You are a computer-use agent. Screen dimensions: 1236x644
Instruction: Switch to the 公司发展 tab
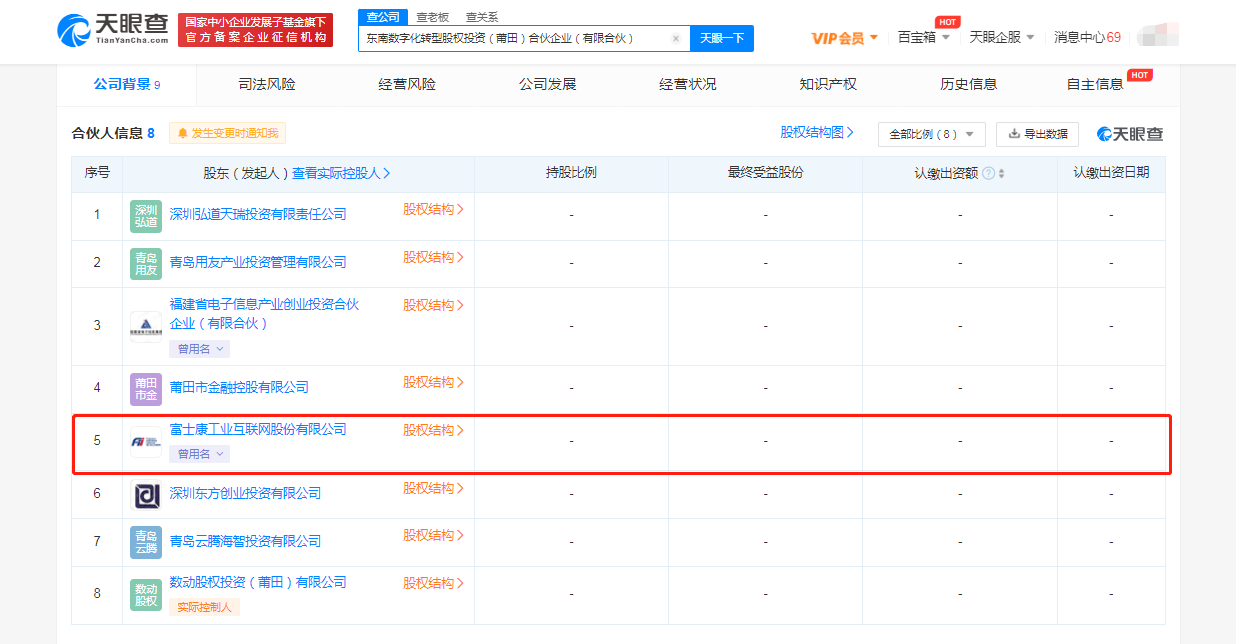pos(547,85)
